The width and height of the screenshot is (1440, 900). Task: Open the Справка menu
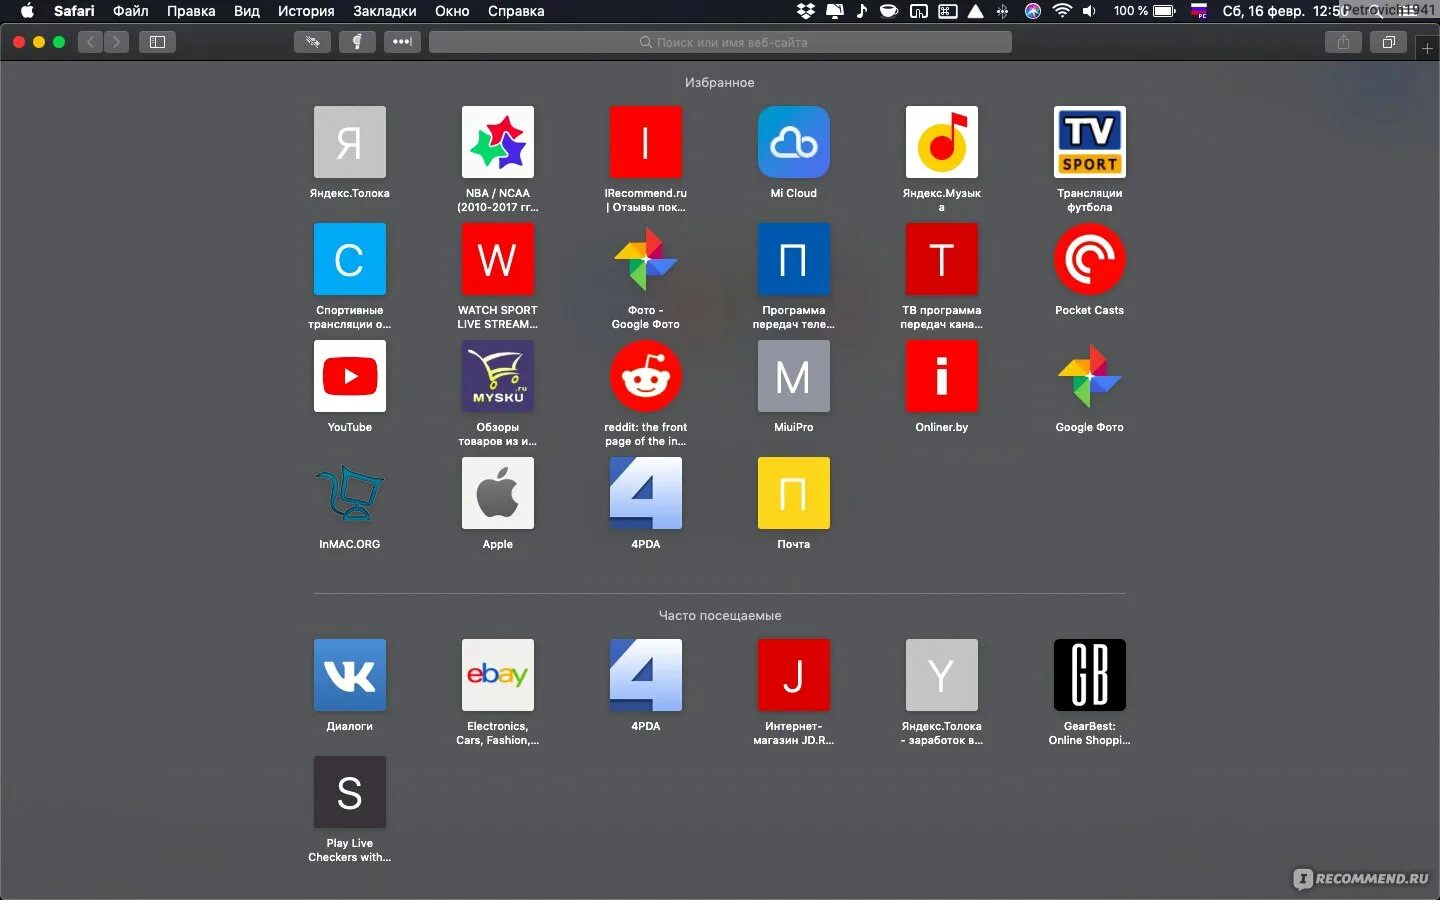516,11
